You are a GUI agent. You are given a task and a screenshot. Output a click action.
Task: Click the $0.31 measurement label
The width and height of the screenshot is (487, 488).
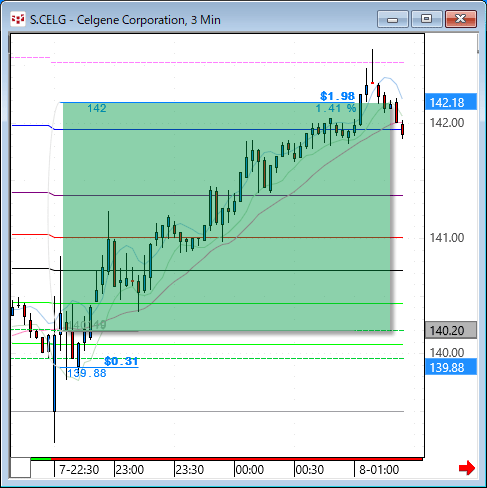121,361
